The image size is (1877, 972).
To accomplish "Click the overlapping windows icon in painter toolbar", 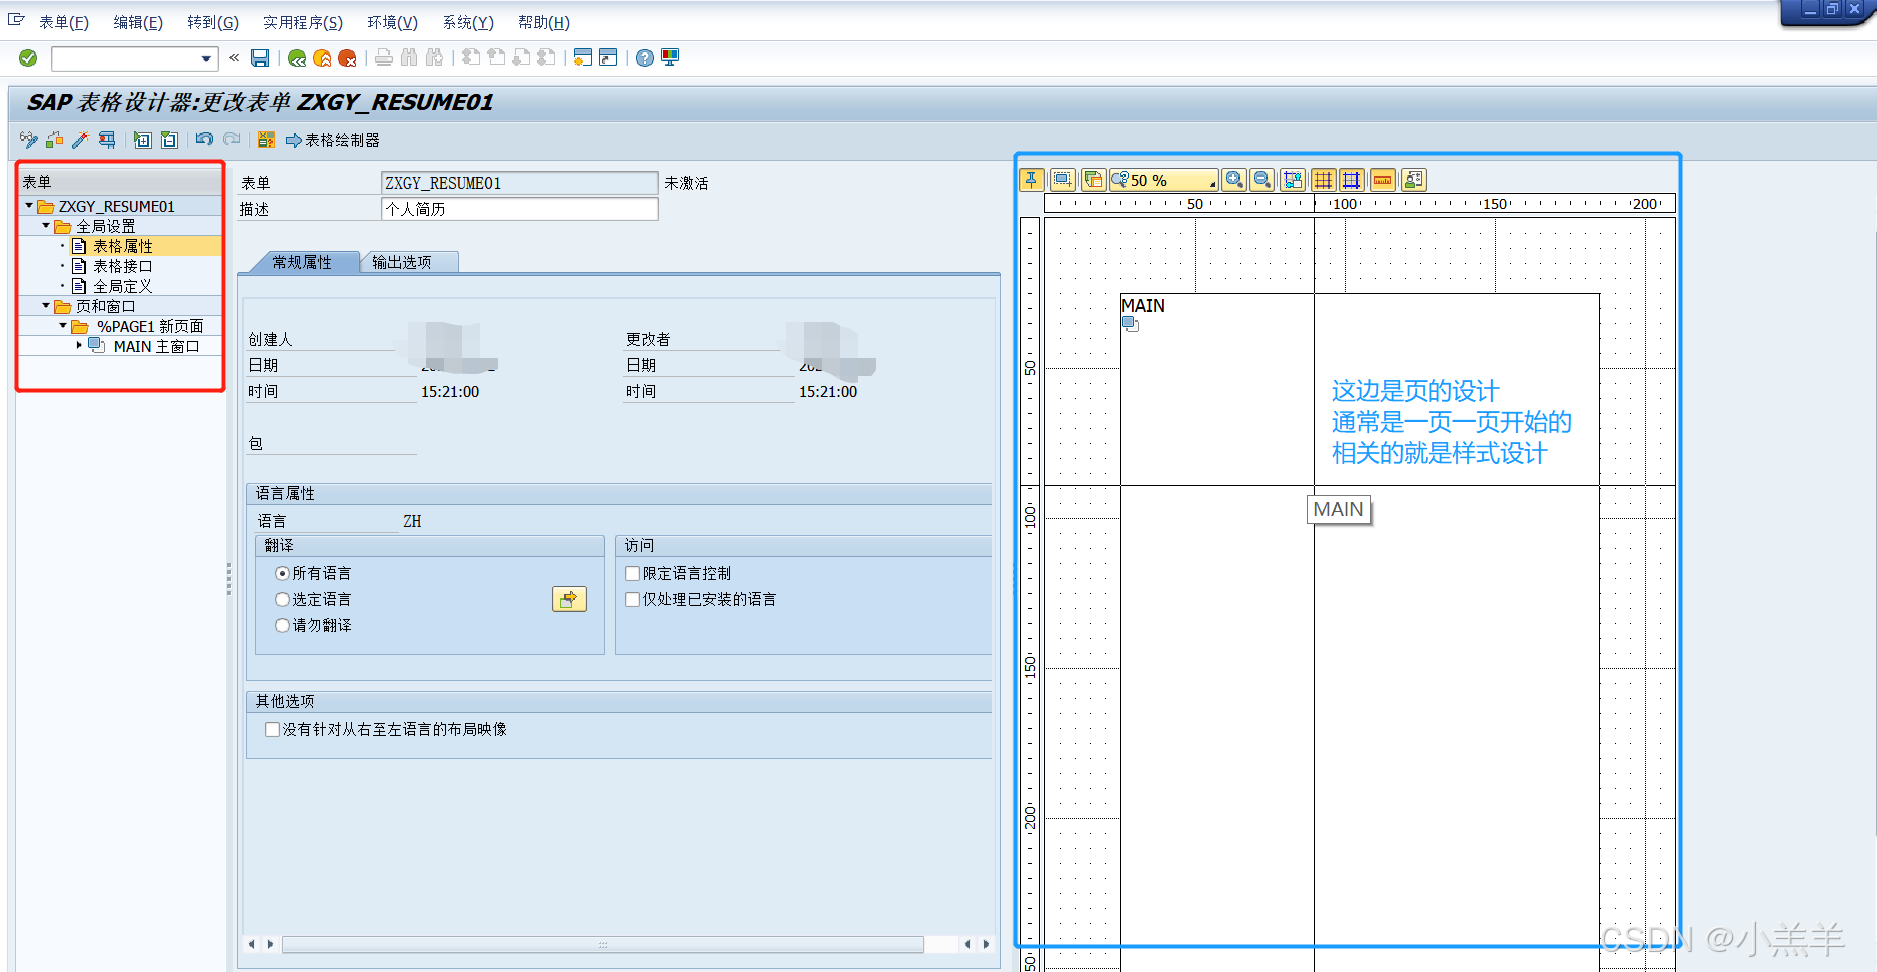I will pyautogui.click(x=1093, y=180).
